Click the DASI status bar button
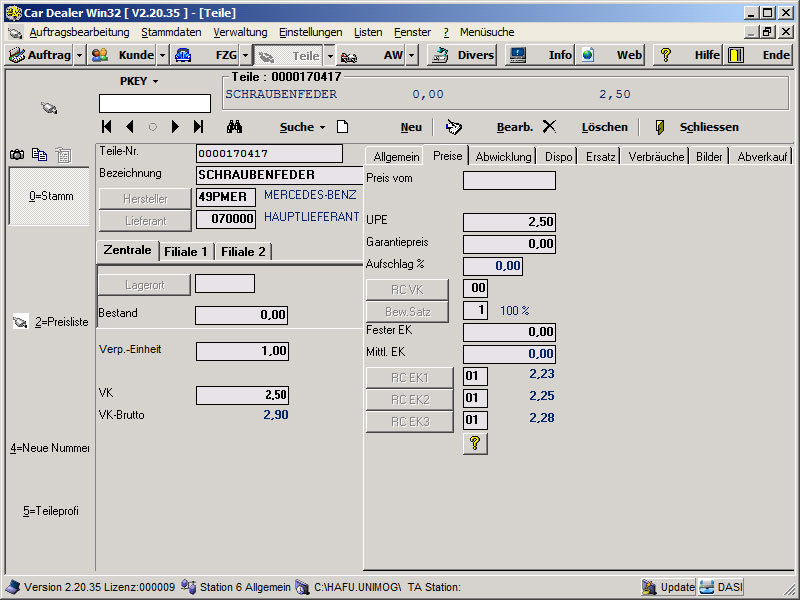The width and height of the screenshot is (800, 600). coord(720,587)
